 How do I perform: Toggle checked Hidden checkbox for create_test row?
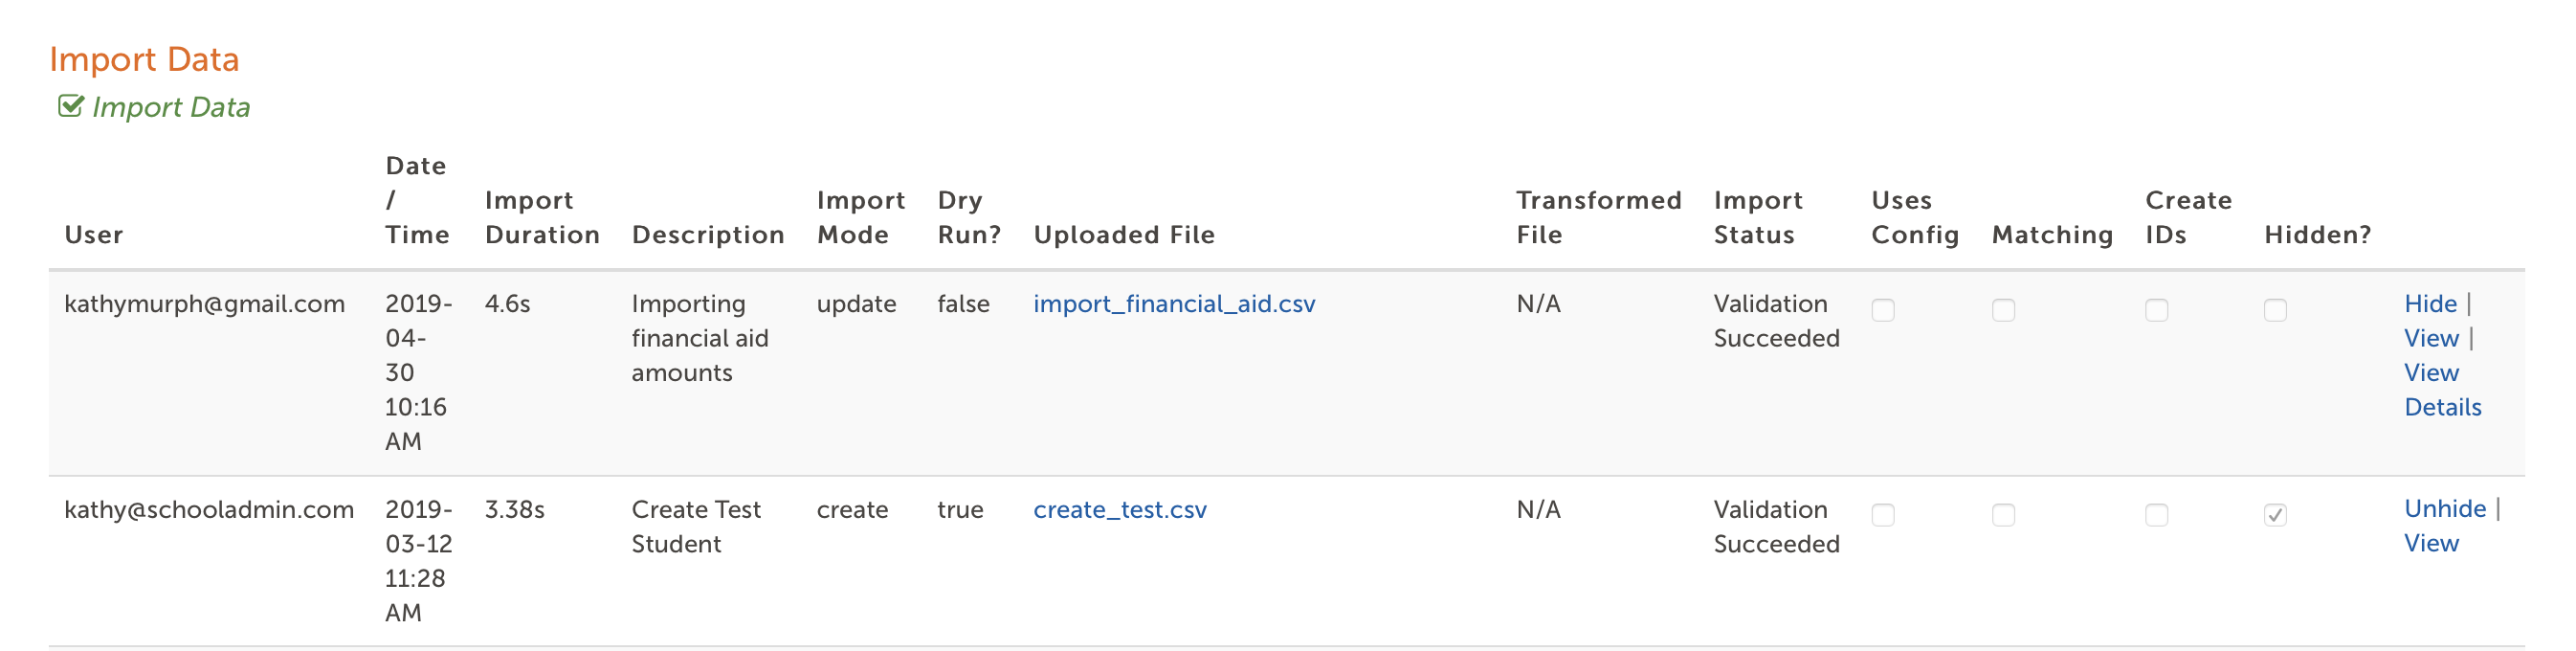2275,515
